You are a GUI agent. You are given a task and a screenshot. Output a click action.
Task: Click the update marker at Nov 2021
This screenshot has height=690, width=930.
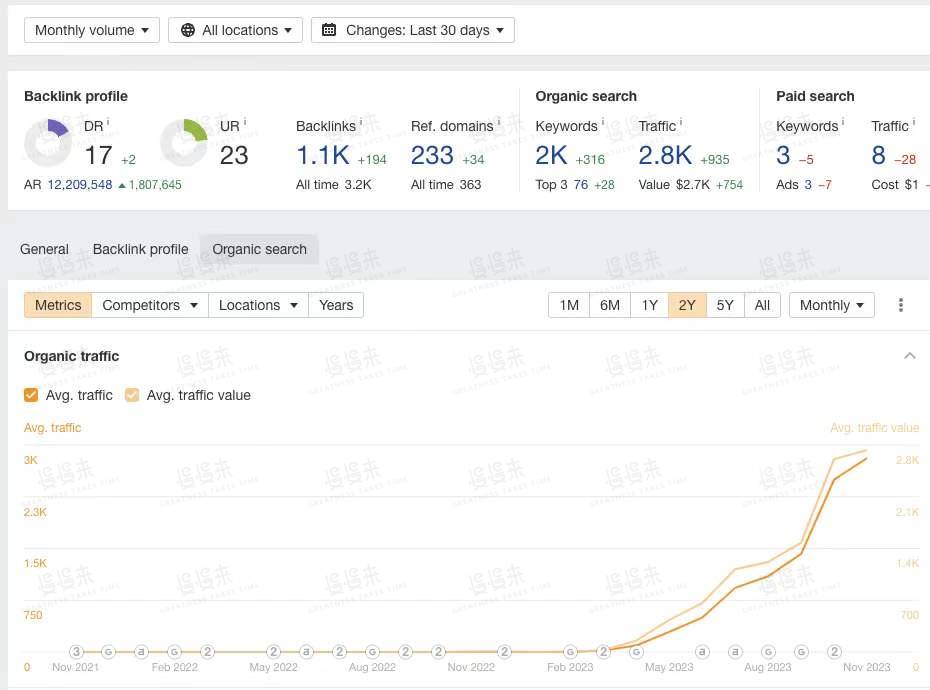[x=77, y=651]
